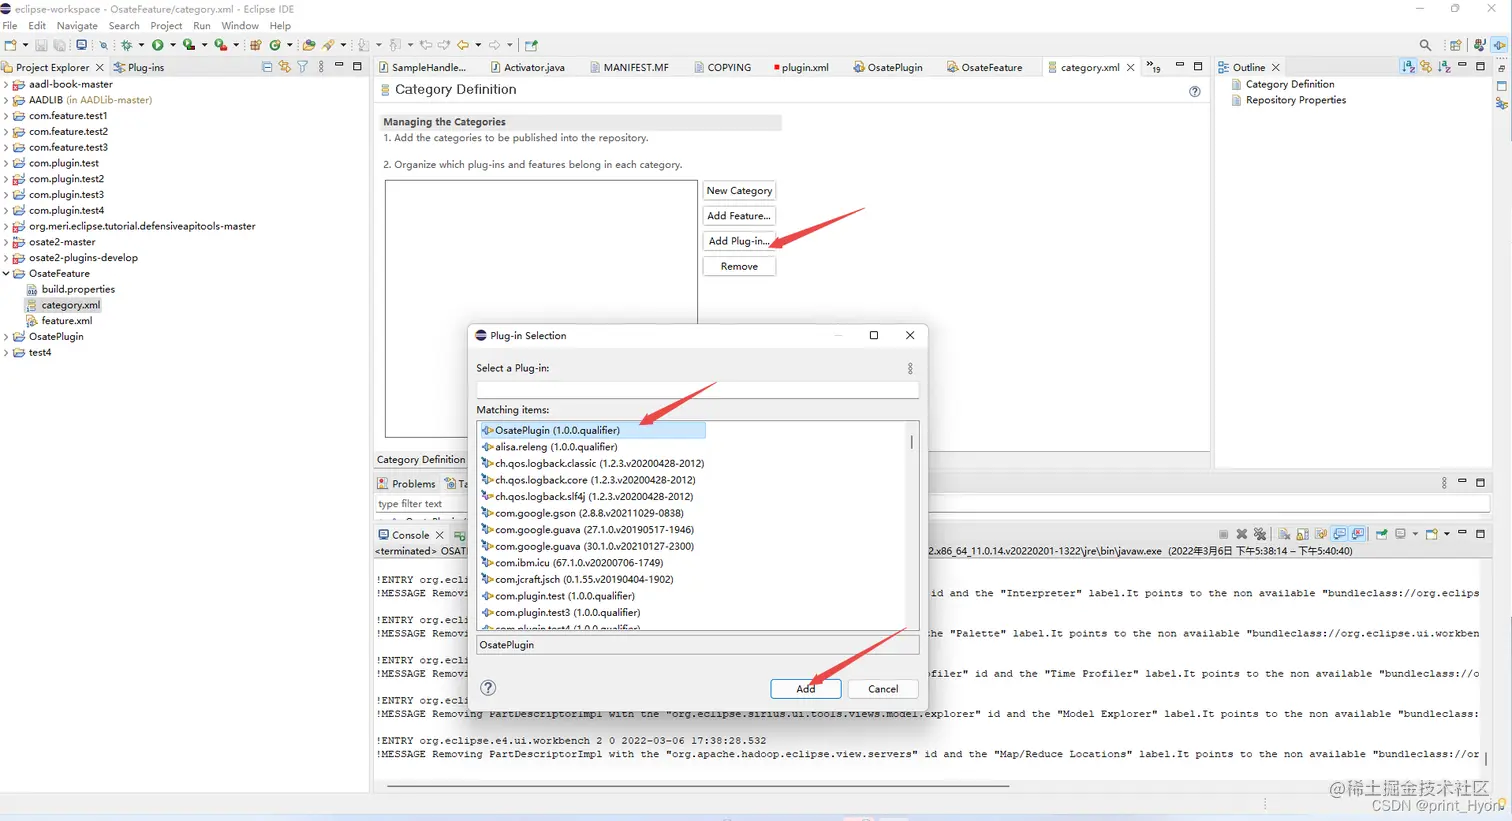Switch to the MANIFEST.MF editor tab
1512x821 pixels.
click(629, 67)
